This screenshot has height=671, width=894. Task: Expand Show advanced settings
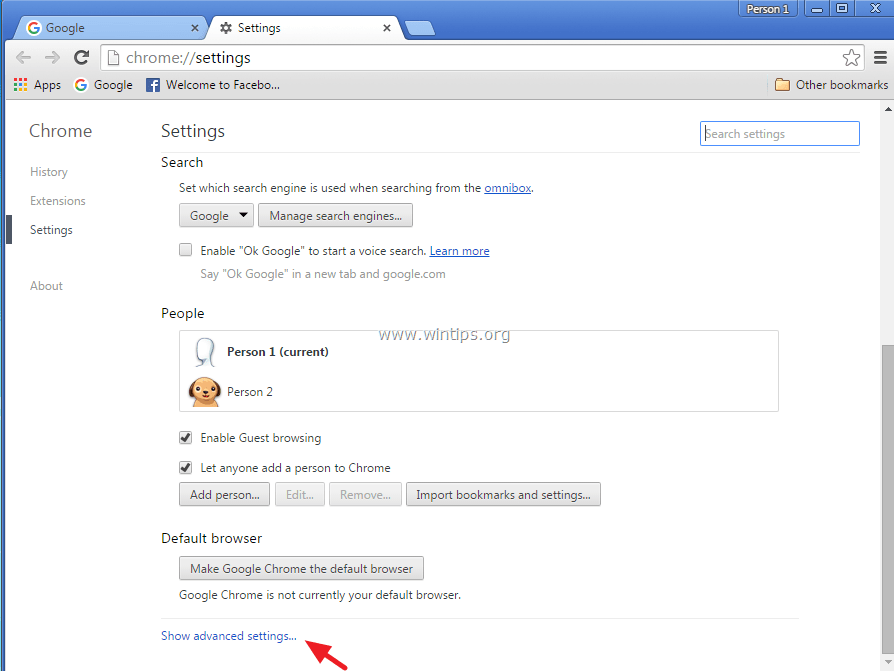(229, 636)
